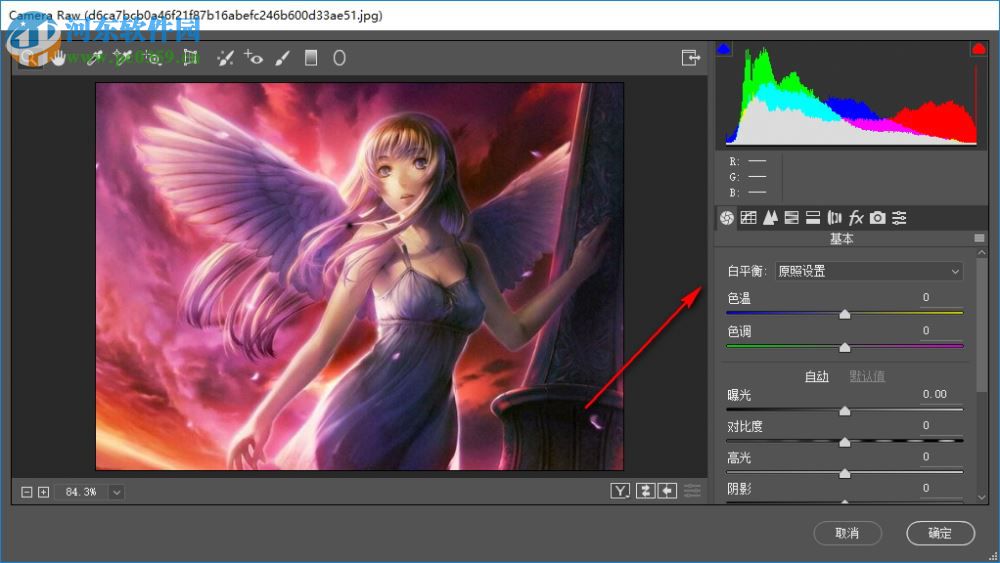Click the OK (确定) button
This screenshot has height=563, width=1000.
[x=940, y=533]
